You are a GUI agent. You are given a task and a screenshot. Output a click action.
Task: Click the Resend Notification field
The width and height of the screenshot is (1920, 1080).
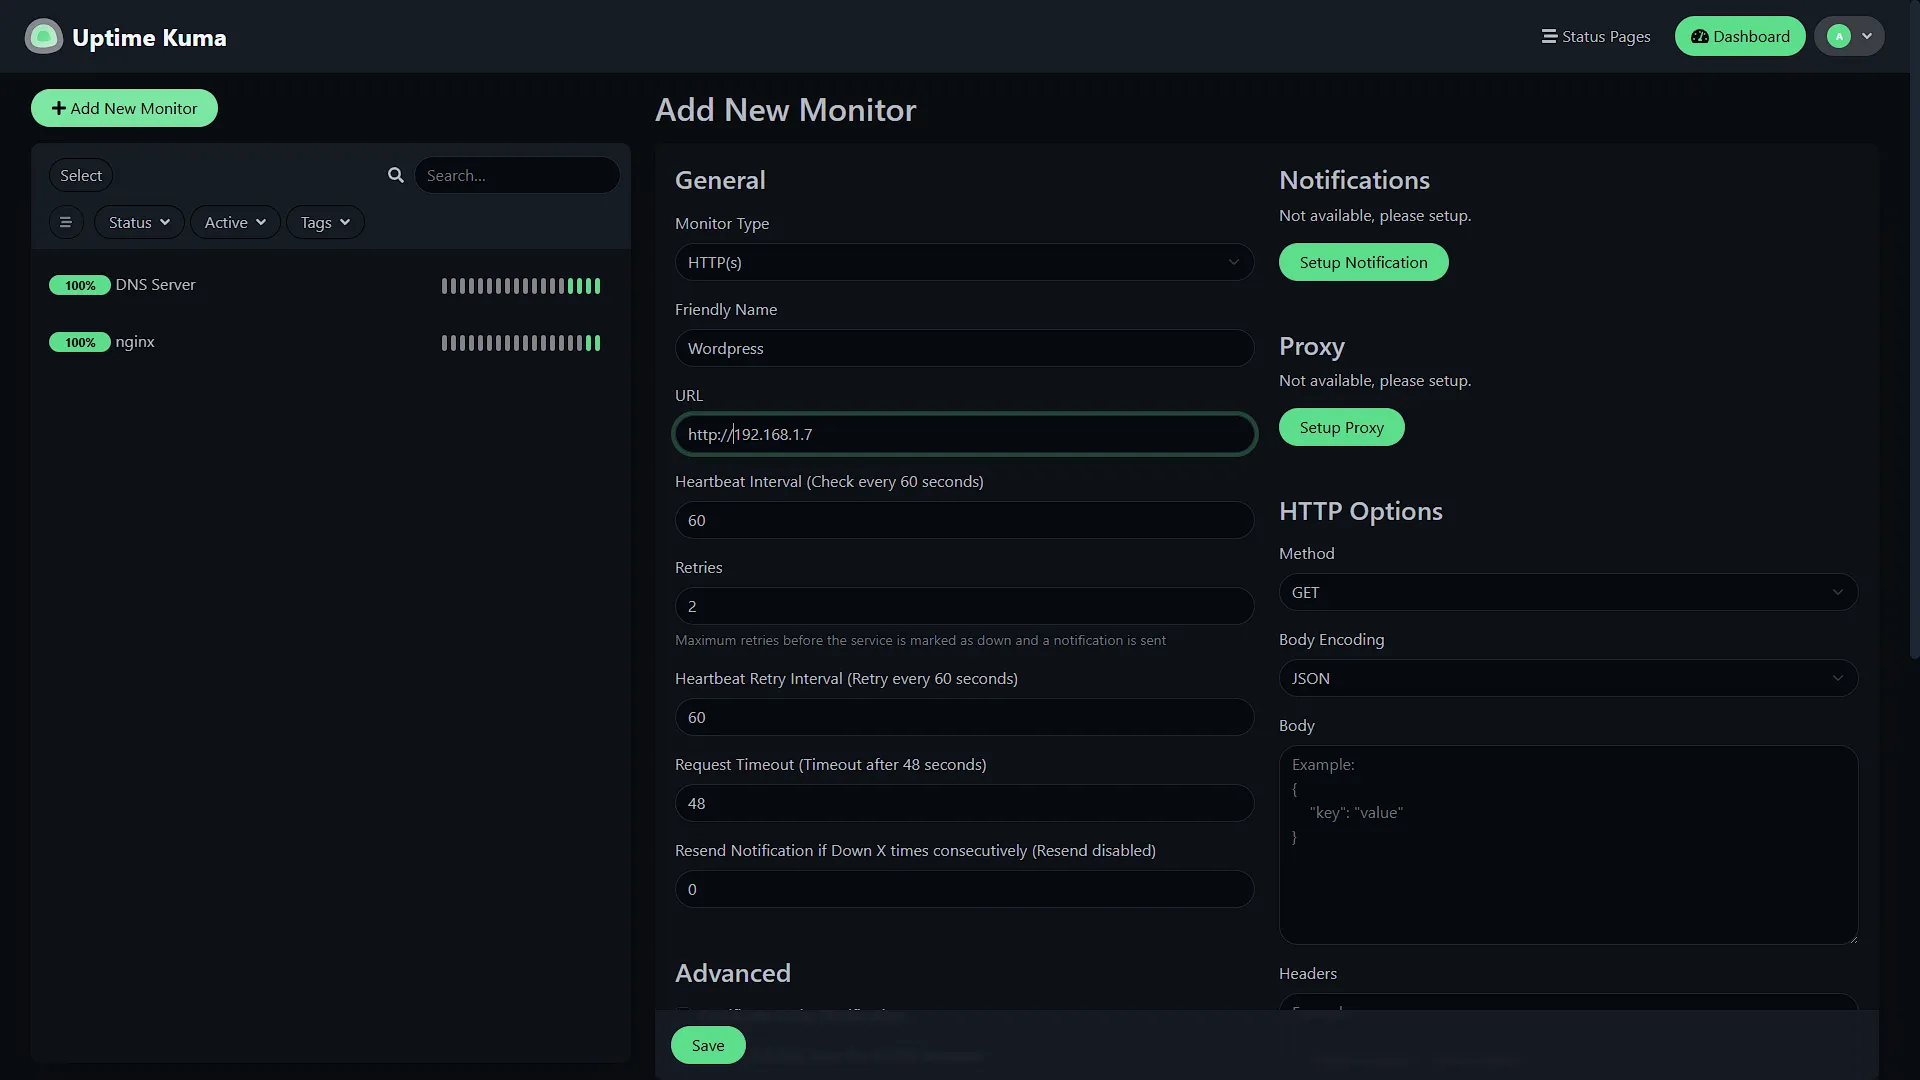coord(964,889)
